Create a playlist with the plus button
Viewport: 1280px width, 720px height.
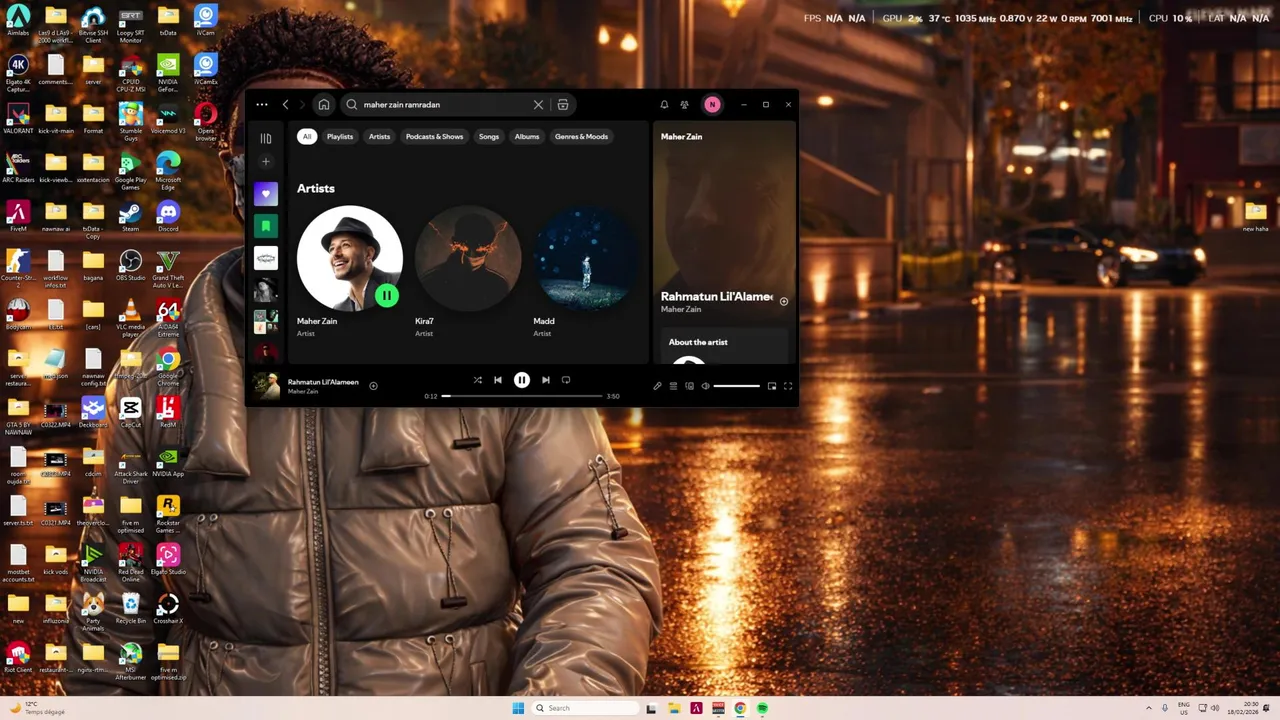265,161
